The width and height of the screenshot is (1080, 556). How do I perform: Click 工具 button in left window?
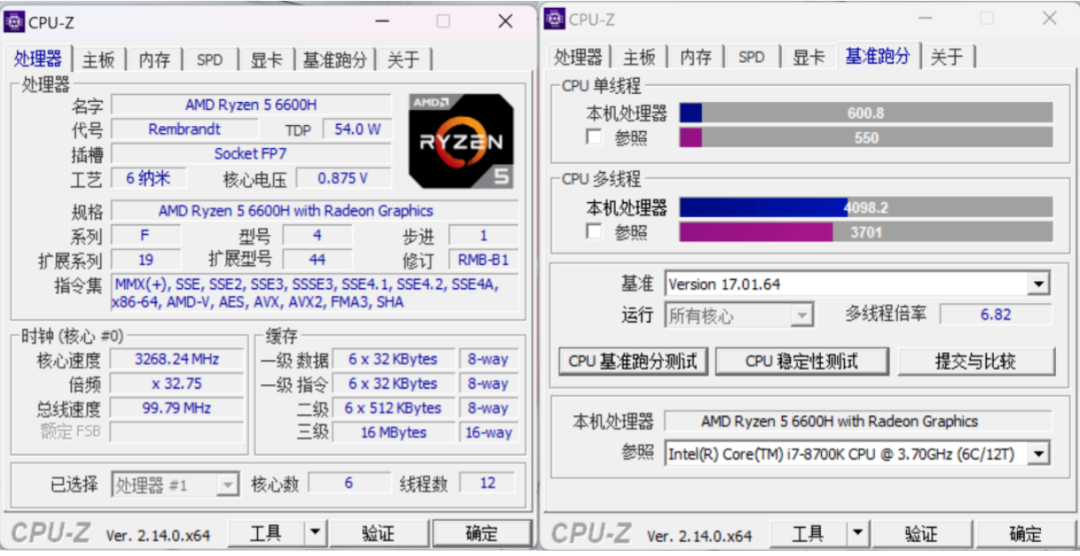pyautogui.click(x=266, y=533)
